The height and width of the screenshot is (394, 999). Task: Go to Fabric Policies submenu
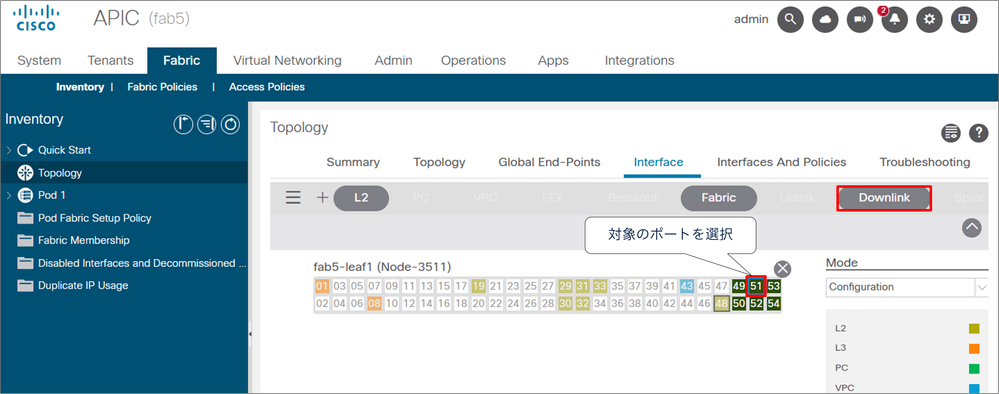click(x=162, y=87)
